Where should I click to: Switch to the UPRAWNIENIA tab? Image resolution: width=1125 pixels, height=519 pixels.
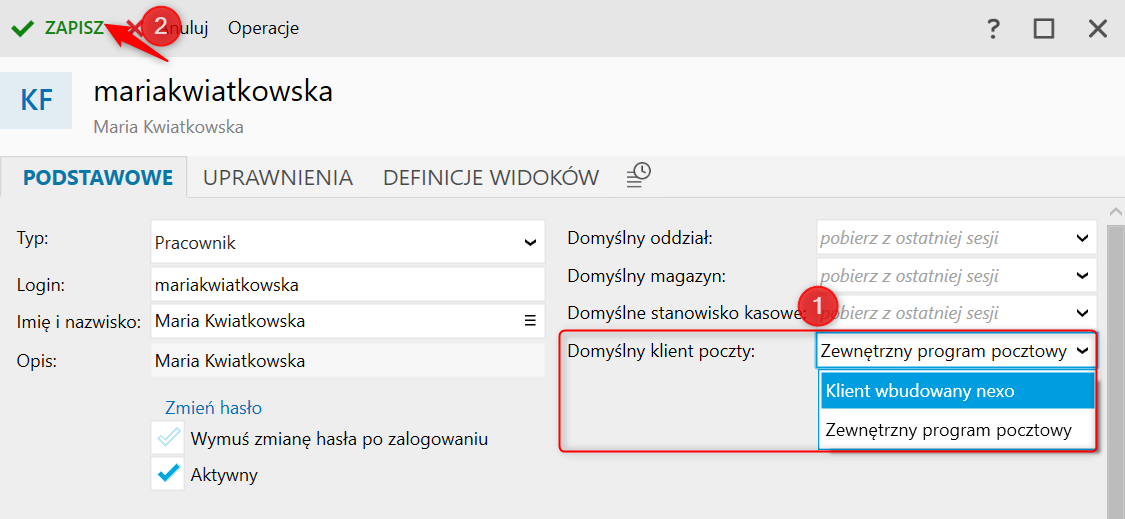[x=278, y=178]
